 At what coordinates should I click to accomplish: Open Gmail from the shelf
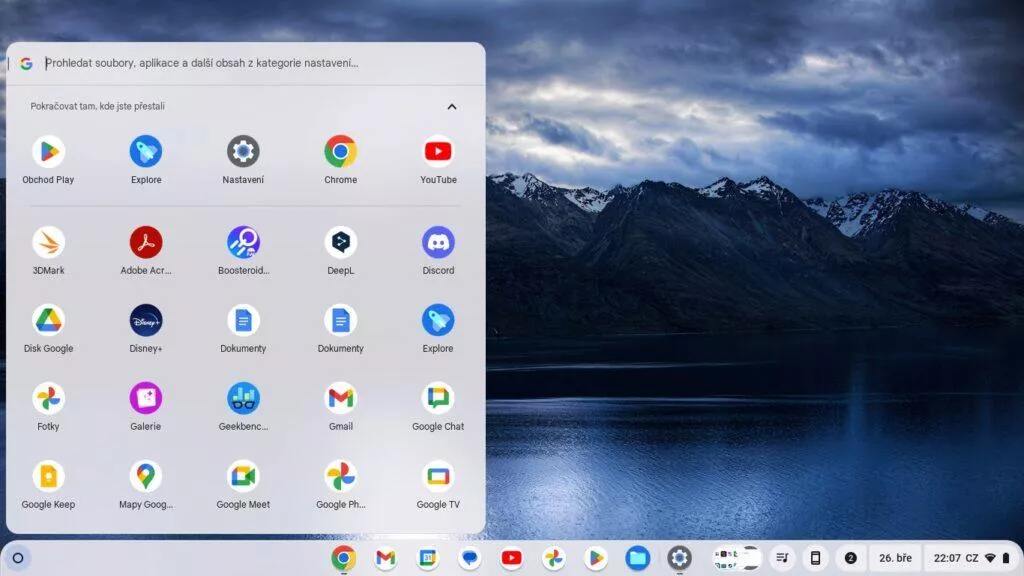click(x=385, y=558)
